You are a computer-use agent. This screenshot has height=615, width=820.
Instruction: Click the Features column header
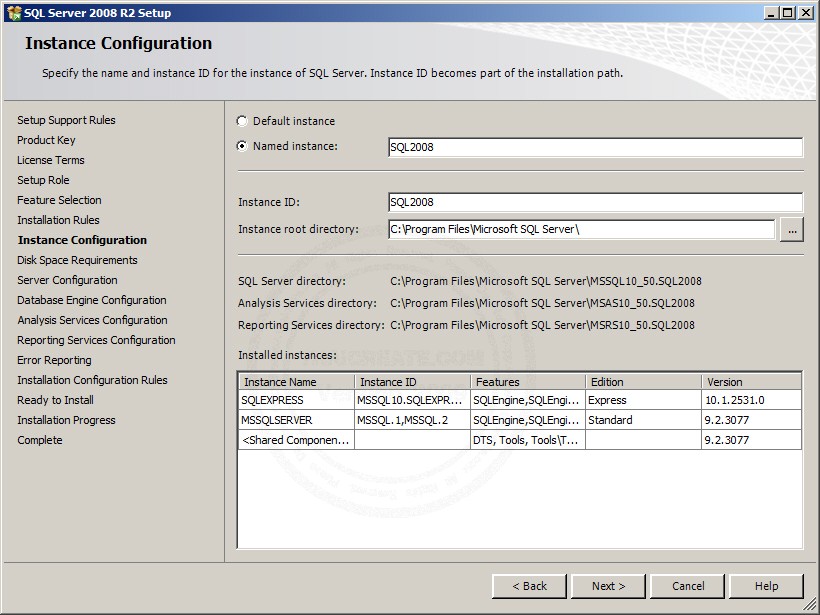[528, 382]
